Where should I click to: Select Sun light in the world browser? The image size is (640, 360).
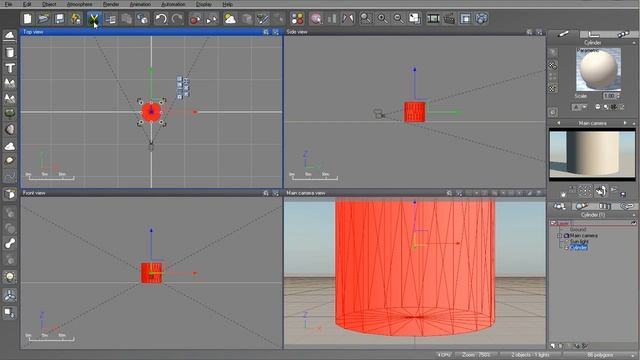click(x=579, y=242)
